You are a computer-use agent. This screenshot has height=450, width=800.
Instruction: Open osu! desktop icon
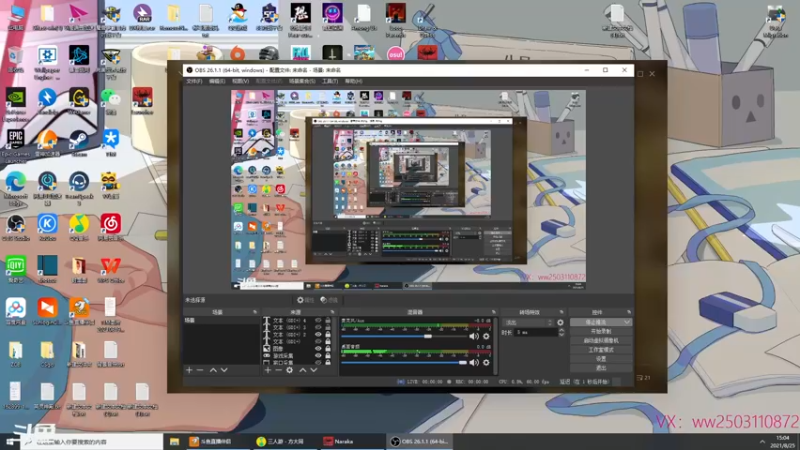pyautogui.click(x=395, y=54)
